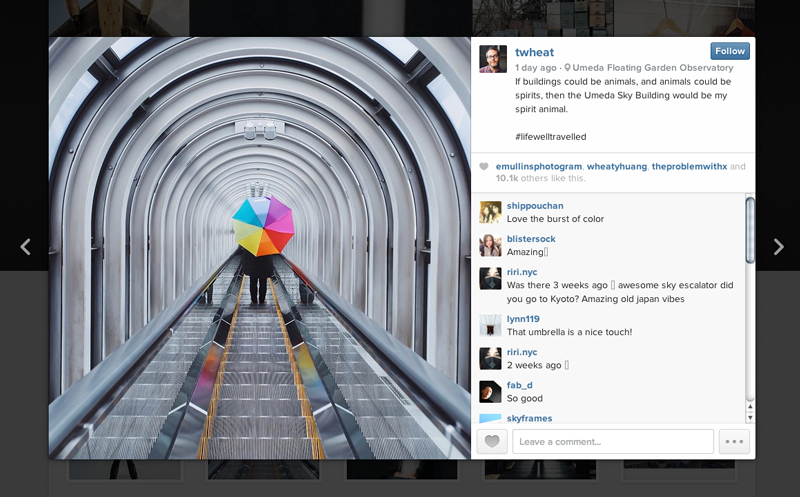The image size is (800, 497).
Task: Click the heart like button
Action: pos(491,442)
